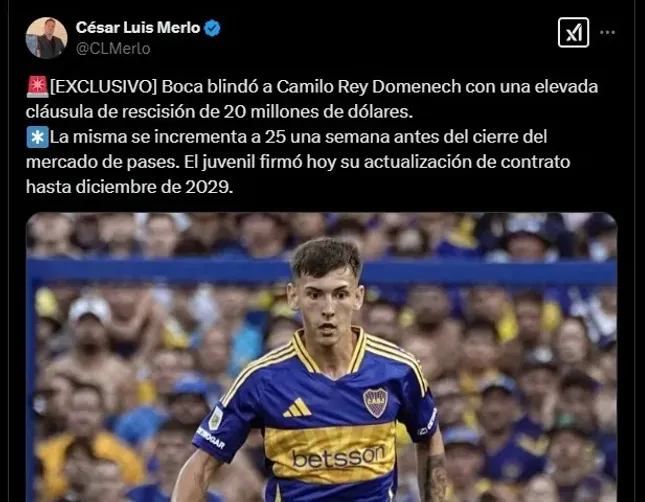
Task: Click the league patch on the sleeve
Action: tap(216, 418)
